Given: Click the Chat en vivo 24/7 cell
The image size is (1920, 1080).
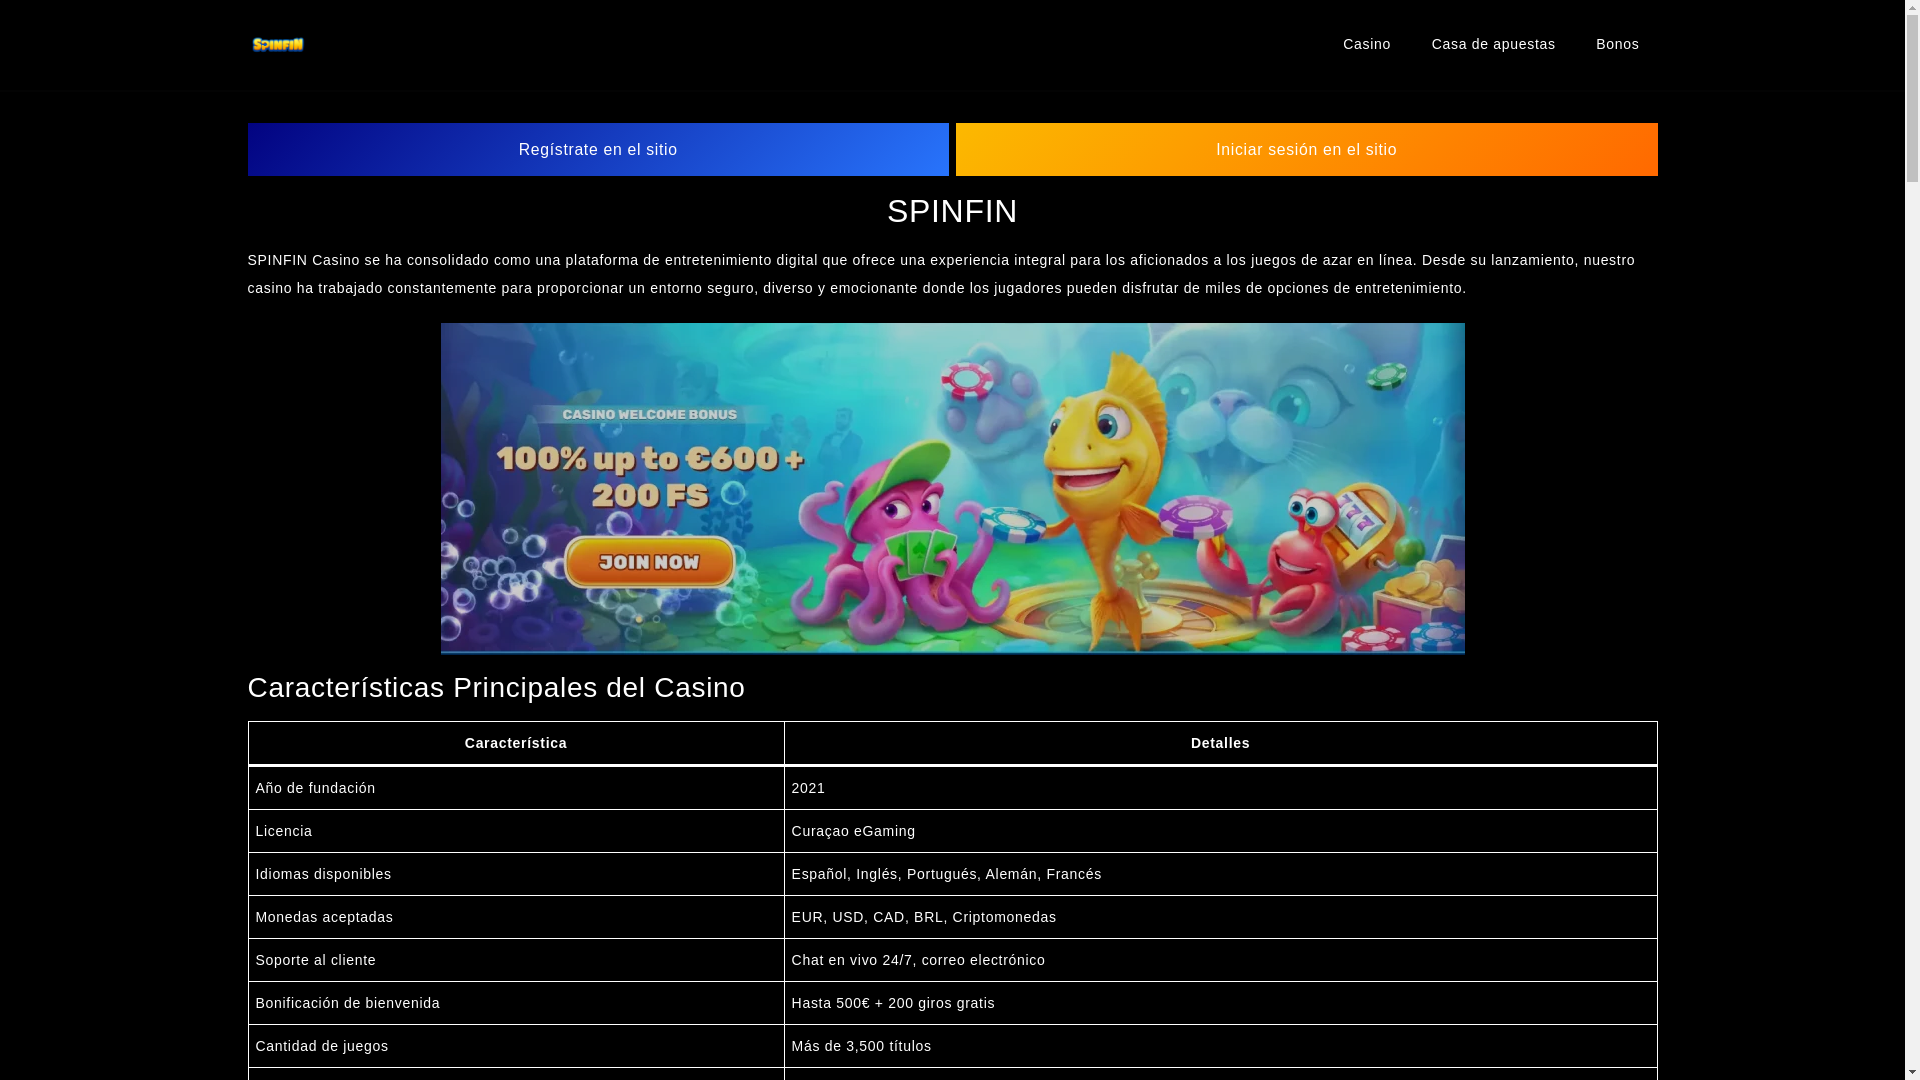Looking at the screenshot, I should click(x=1220, y=960).
